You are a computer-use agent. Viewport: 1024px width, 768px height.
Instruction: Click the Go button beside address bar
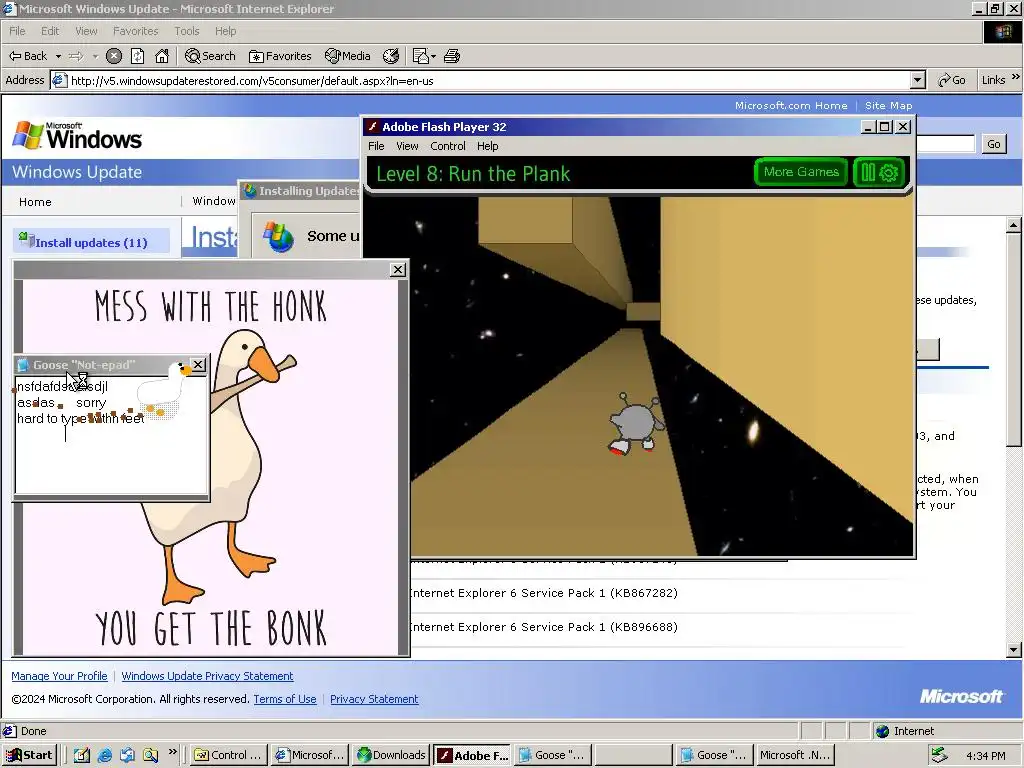click(x=952, y=80)
